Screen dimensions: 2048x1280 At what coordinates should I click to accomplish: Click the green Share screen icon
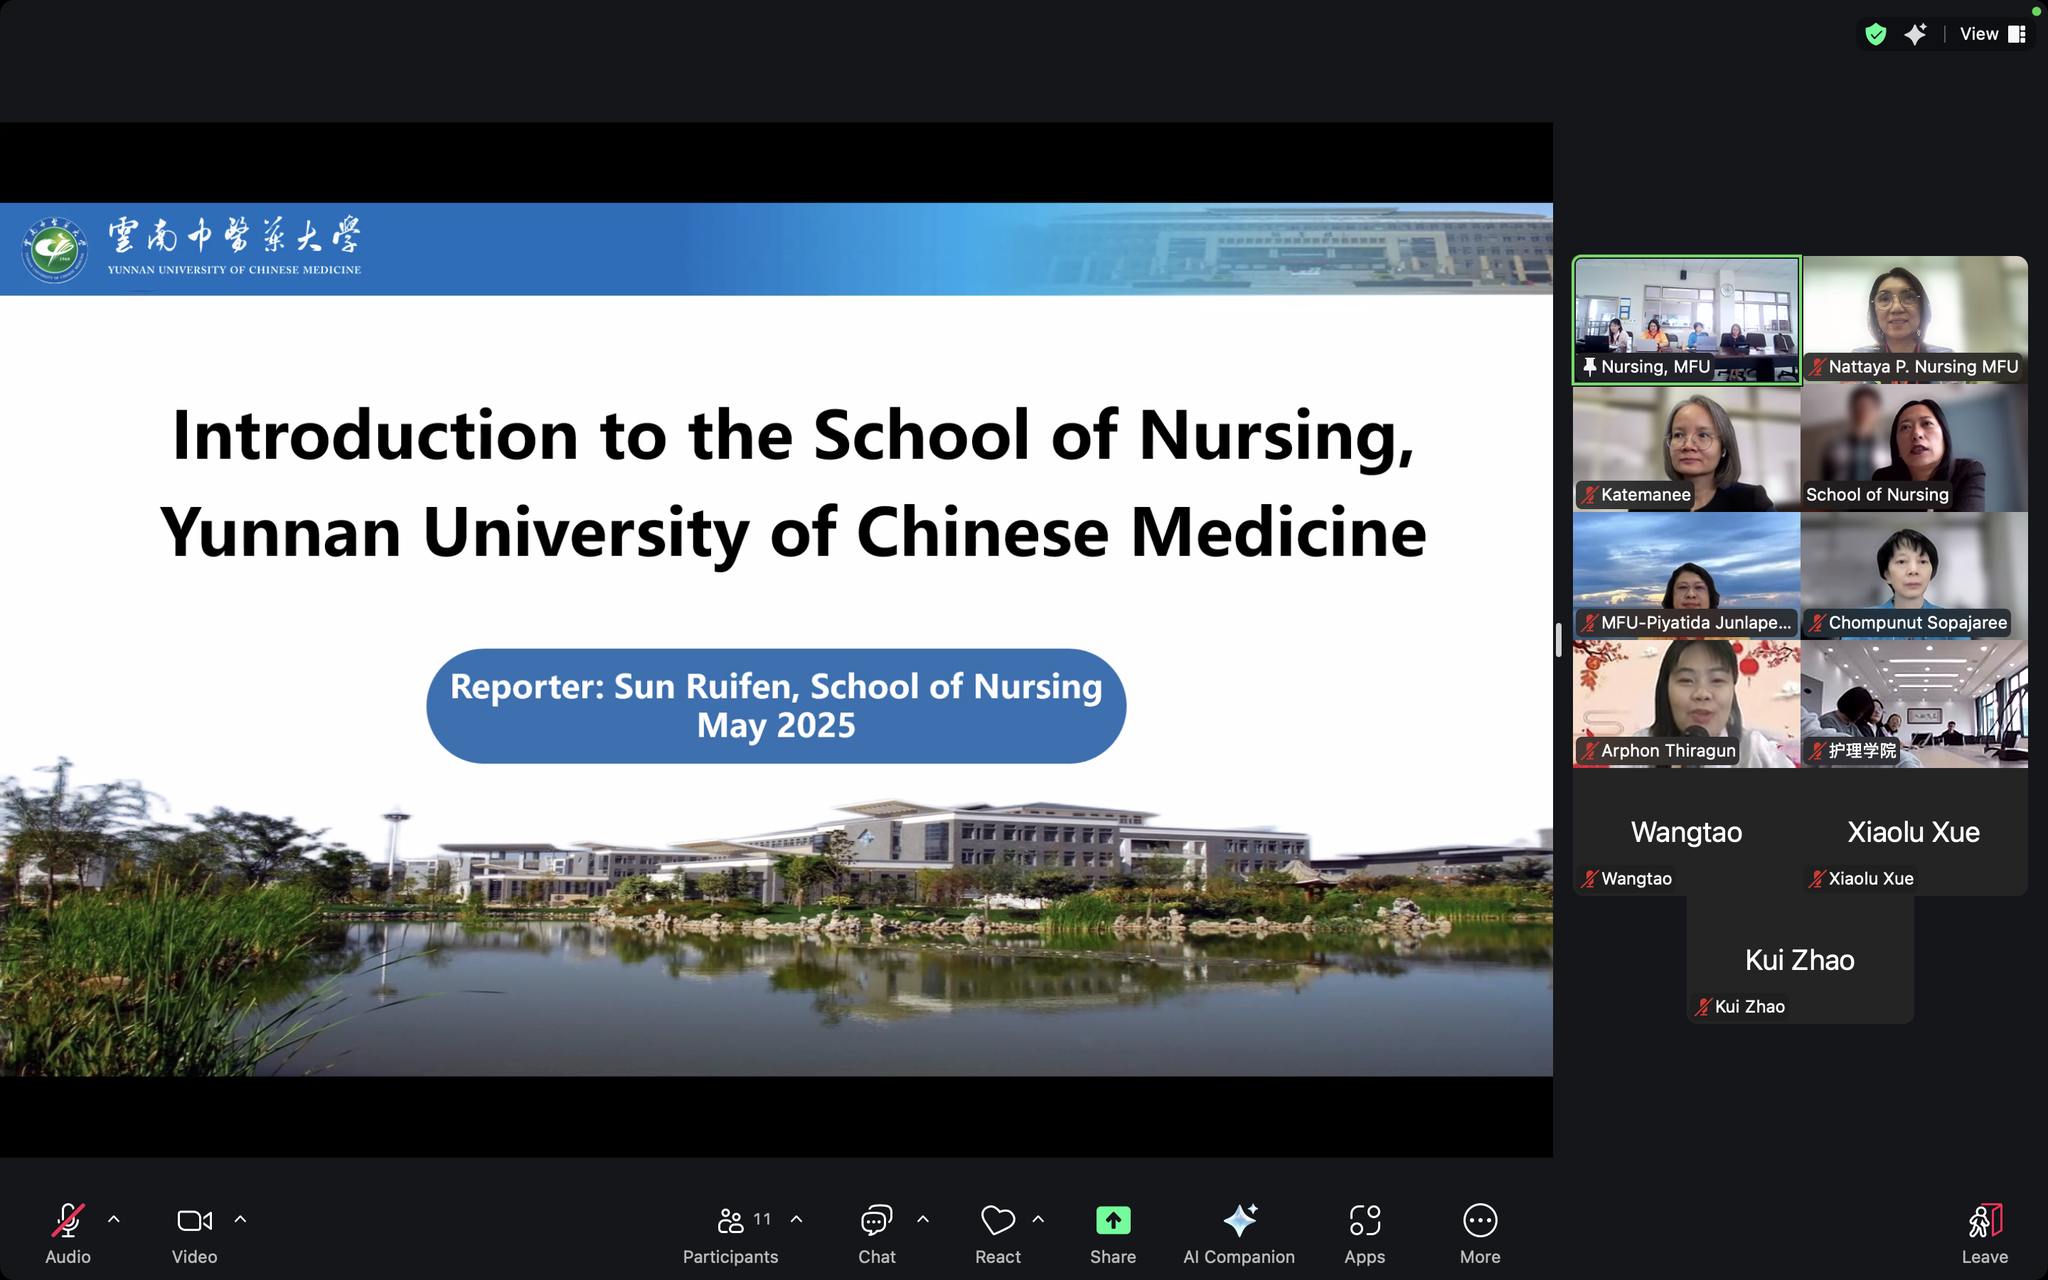pyautogui.click(x=1113, y=1220)
